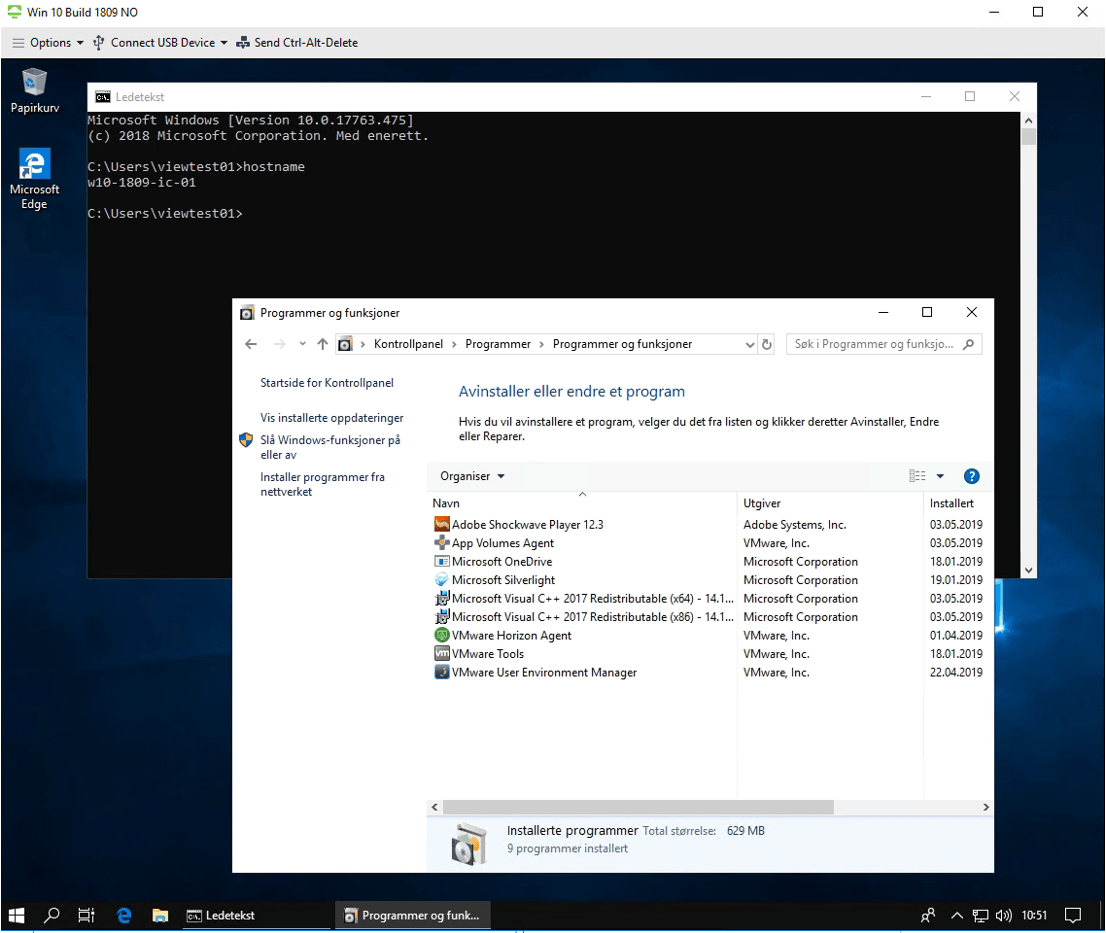Open the recent locations dropdown arrow

pyautogui.click(x=303, y=344)
